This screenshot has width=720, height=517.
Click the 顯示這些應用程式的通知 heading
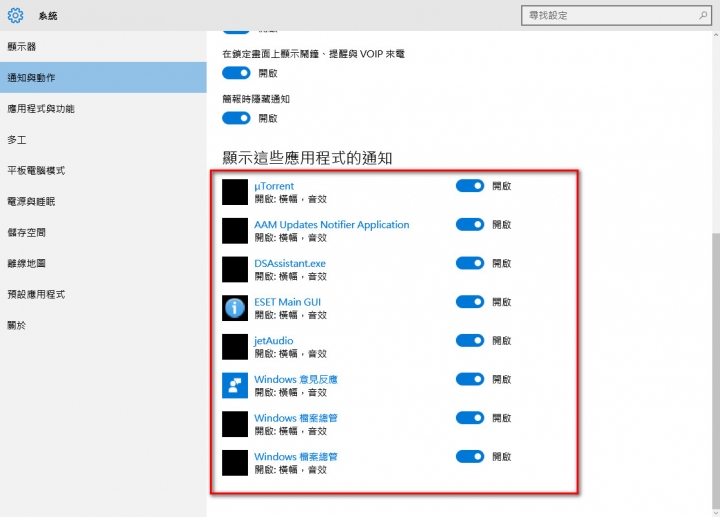click(307, 158)
